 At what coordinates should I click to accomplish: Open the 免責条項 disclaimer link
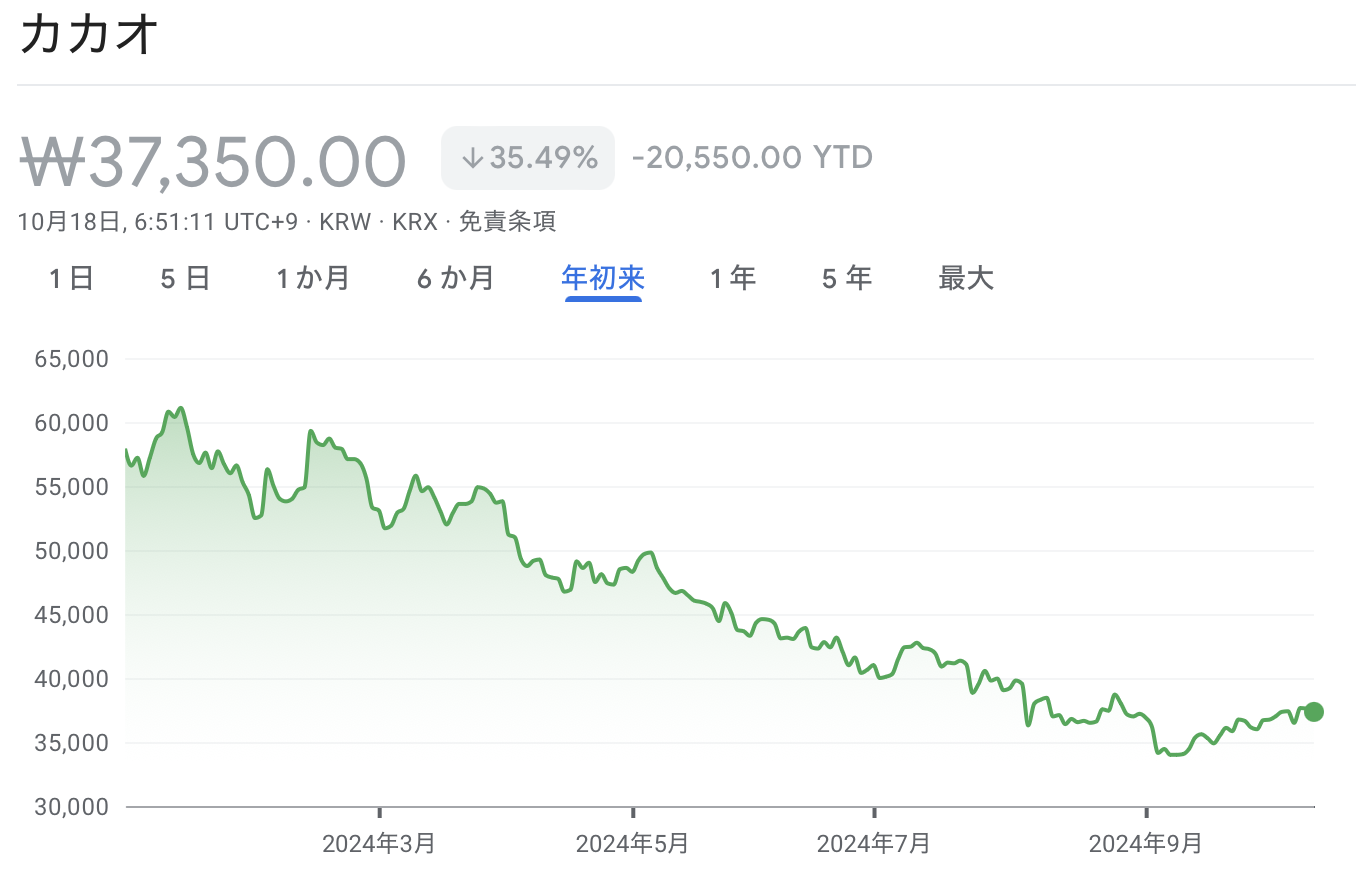click(x=507, y=222)
